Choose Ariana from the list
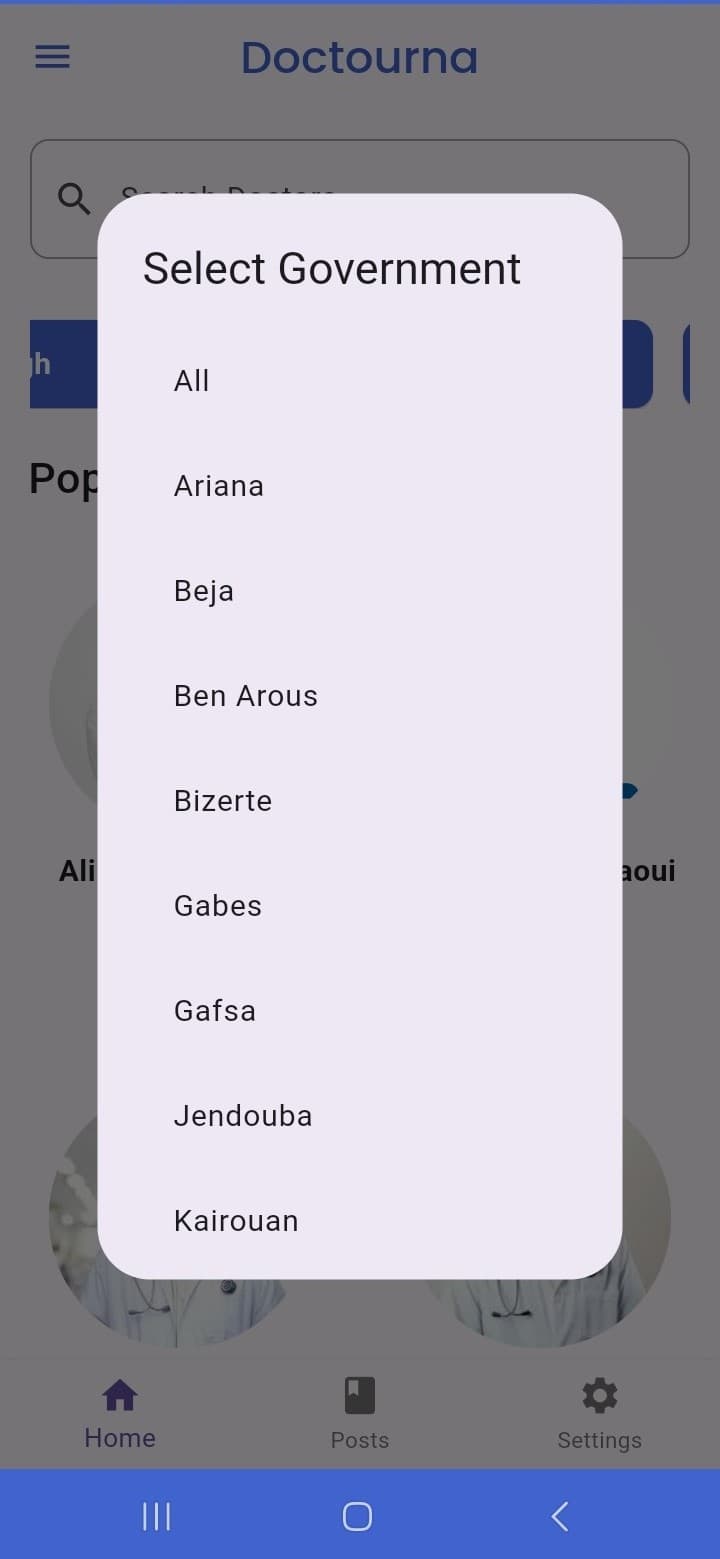 360,486
